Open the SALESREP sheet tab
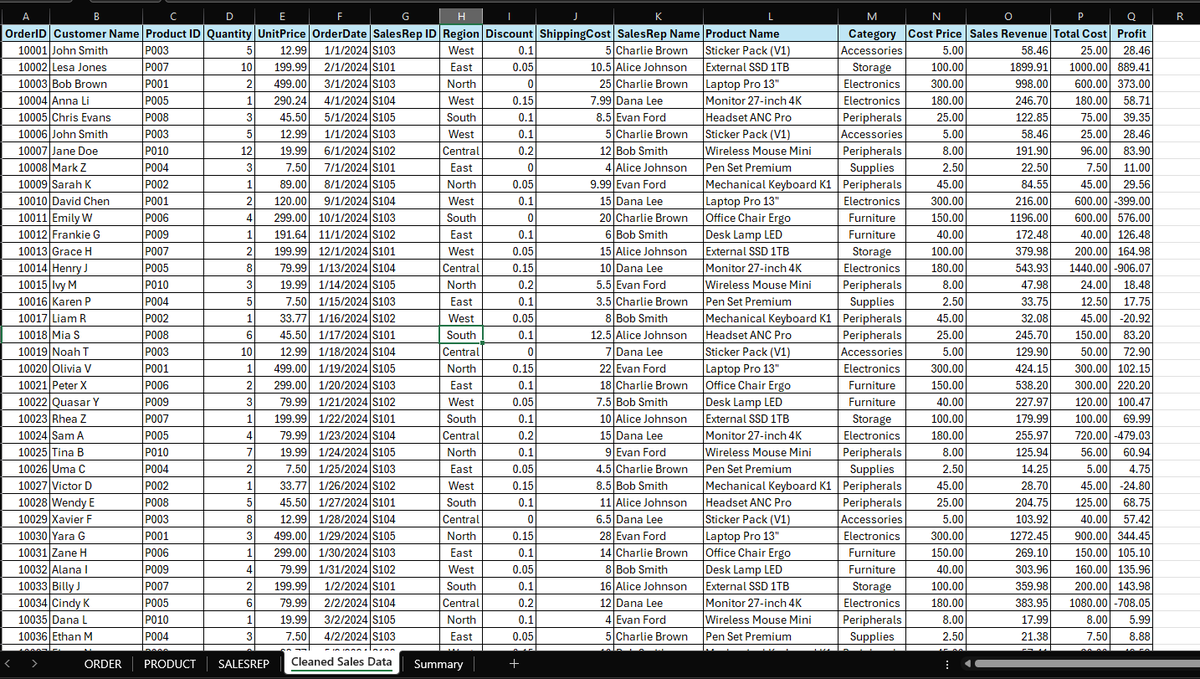The width and height of the screenshot is (1200, 679). click(243, 664)
